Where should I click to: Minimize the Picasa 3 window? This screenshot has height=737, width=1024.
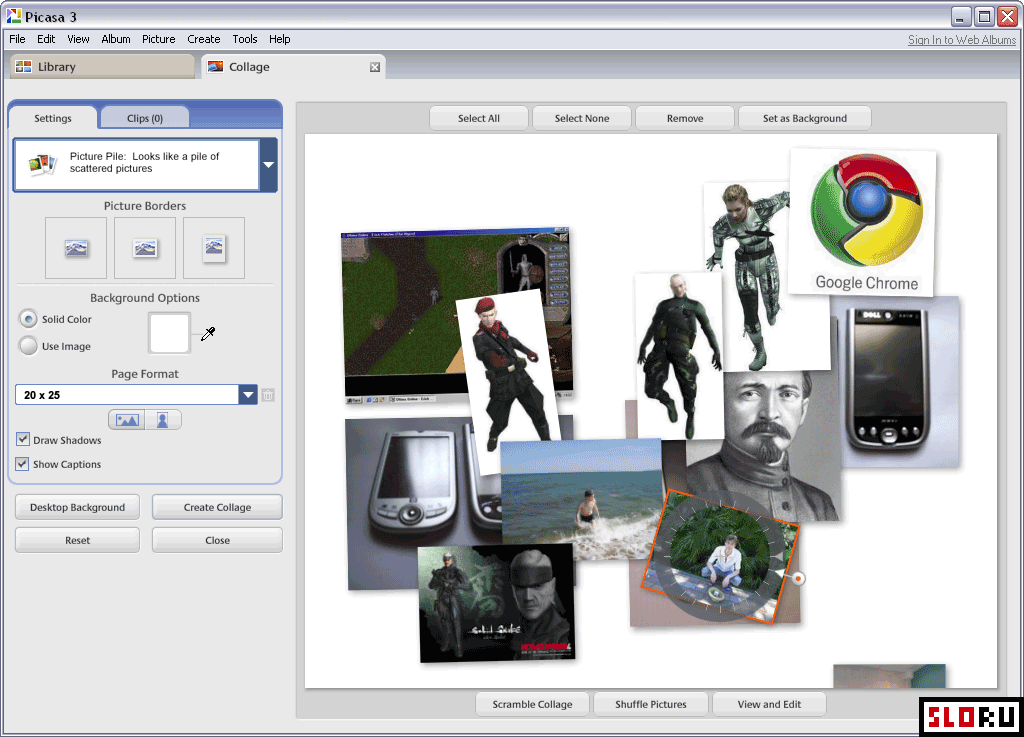[x=959, y=16]
